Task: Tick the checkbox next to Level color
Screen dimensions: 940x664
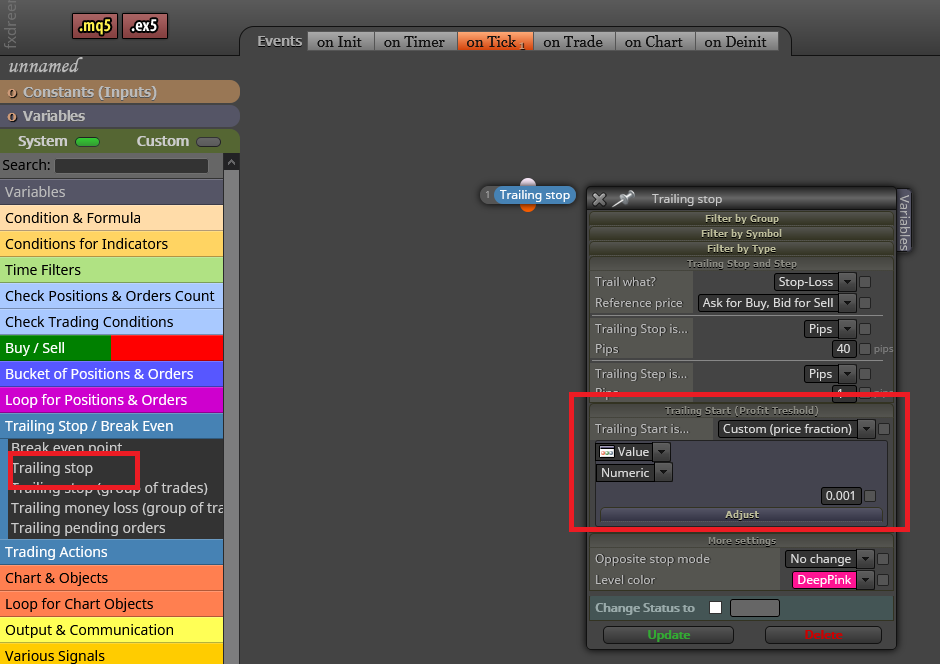Action: click(x=883, y=580)
